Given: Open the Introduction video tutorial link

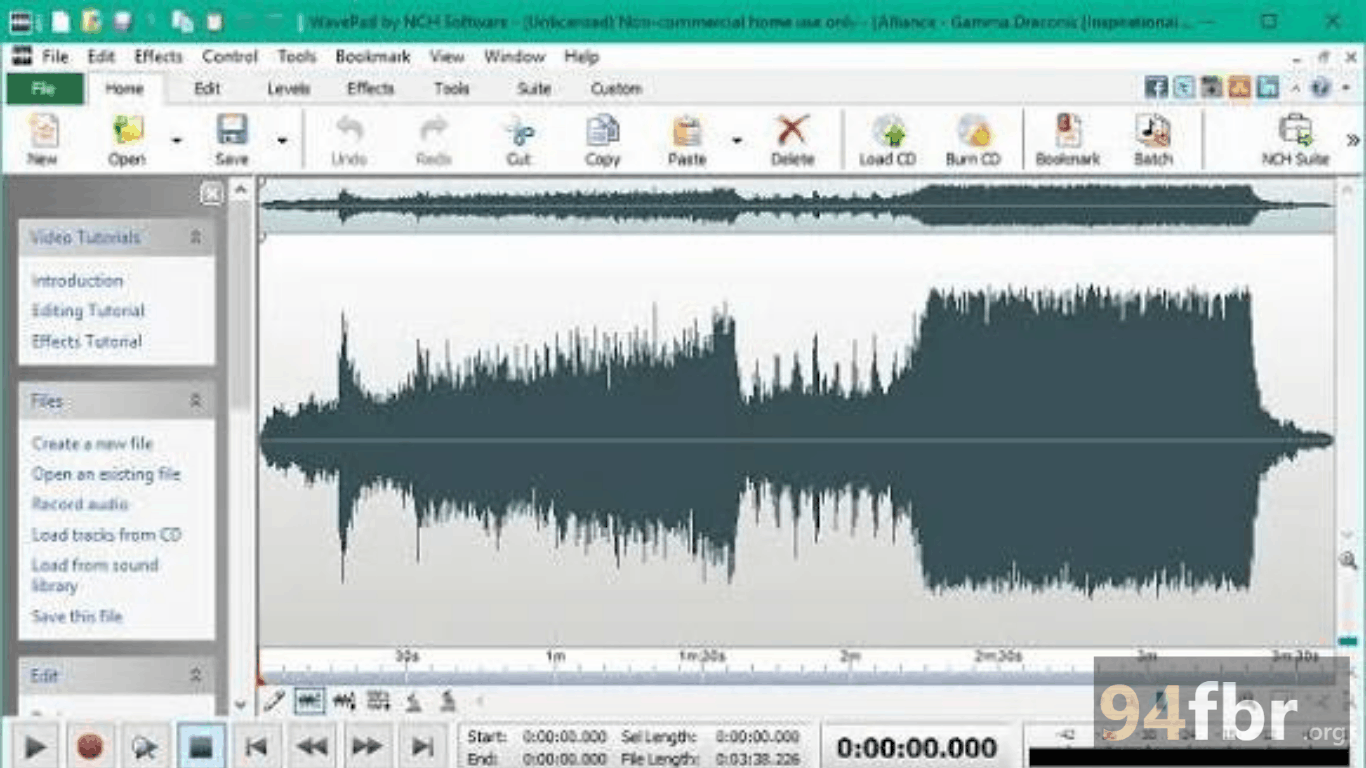Looking at the screenshot, I should [x=77, y=281].
